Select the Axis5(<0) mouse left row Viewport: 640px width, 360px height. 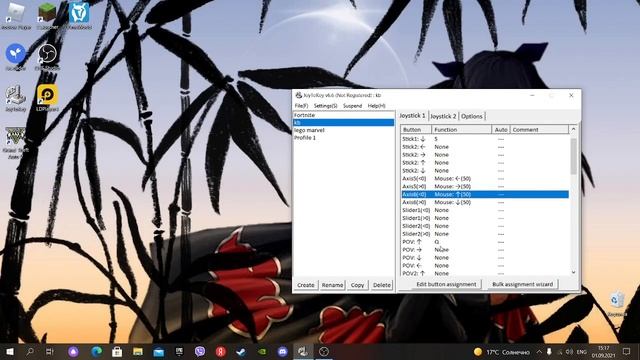coord(485,178)
